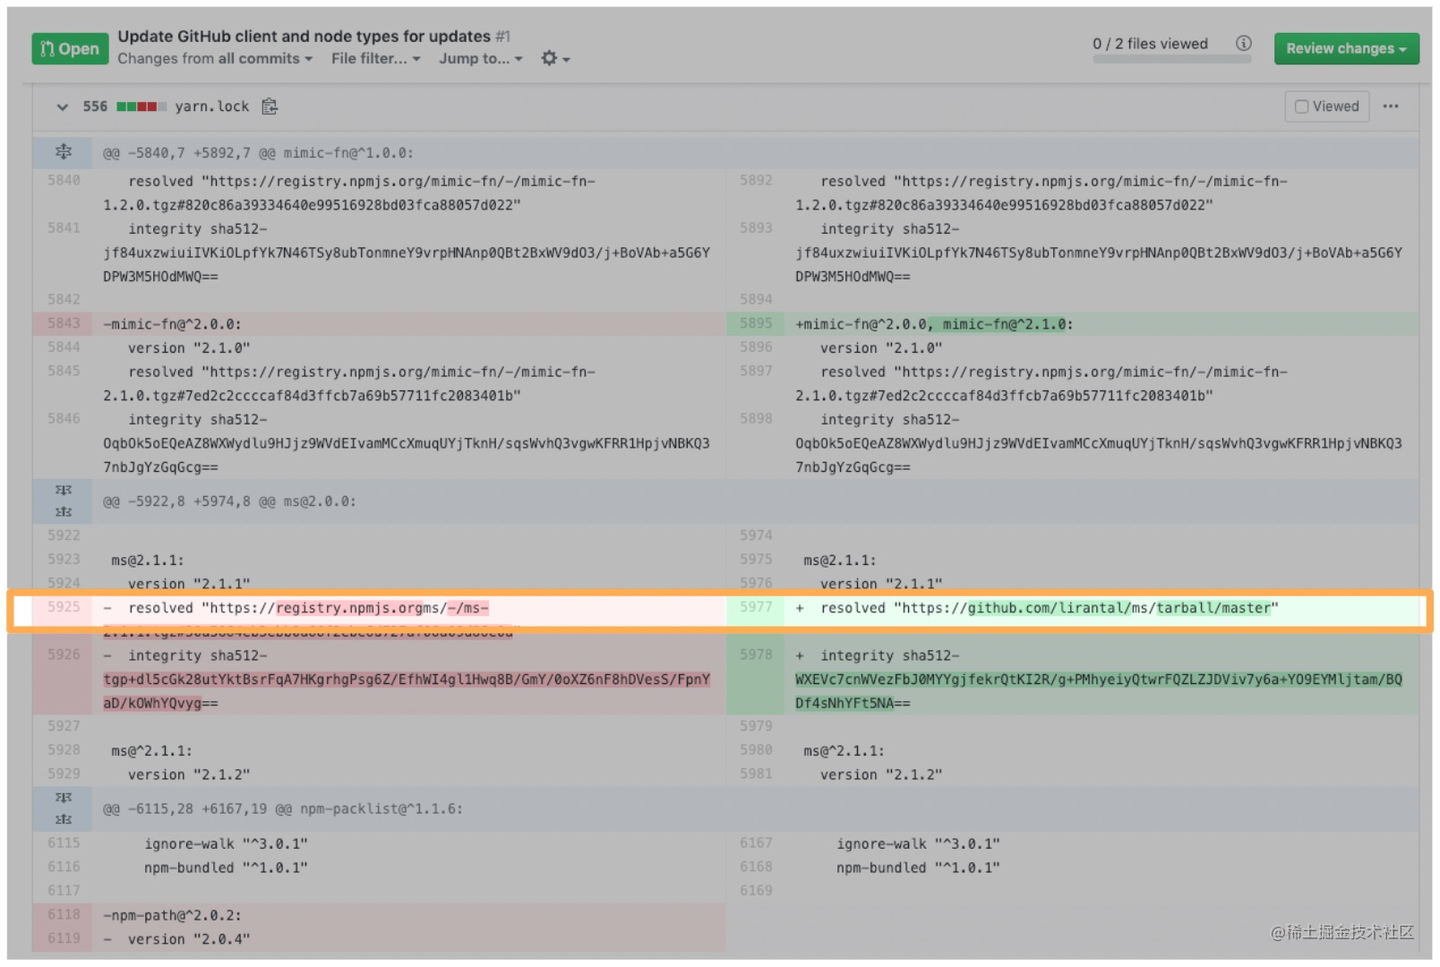Select right line number 6167
The width and height of the screenshot is (1440, 967).
point(756,843)
